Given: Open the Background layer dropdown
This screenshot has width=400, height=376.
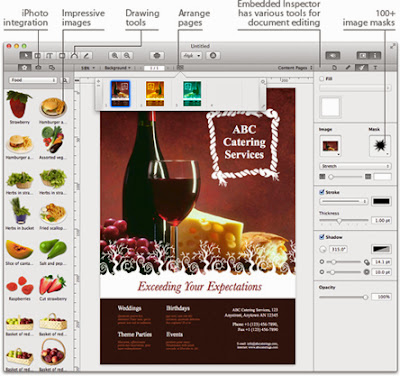Looking at the screenshot, I should [x=117, y=68].
